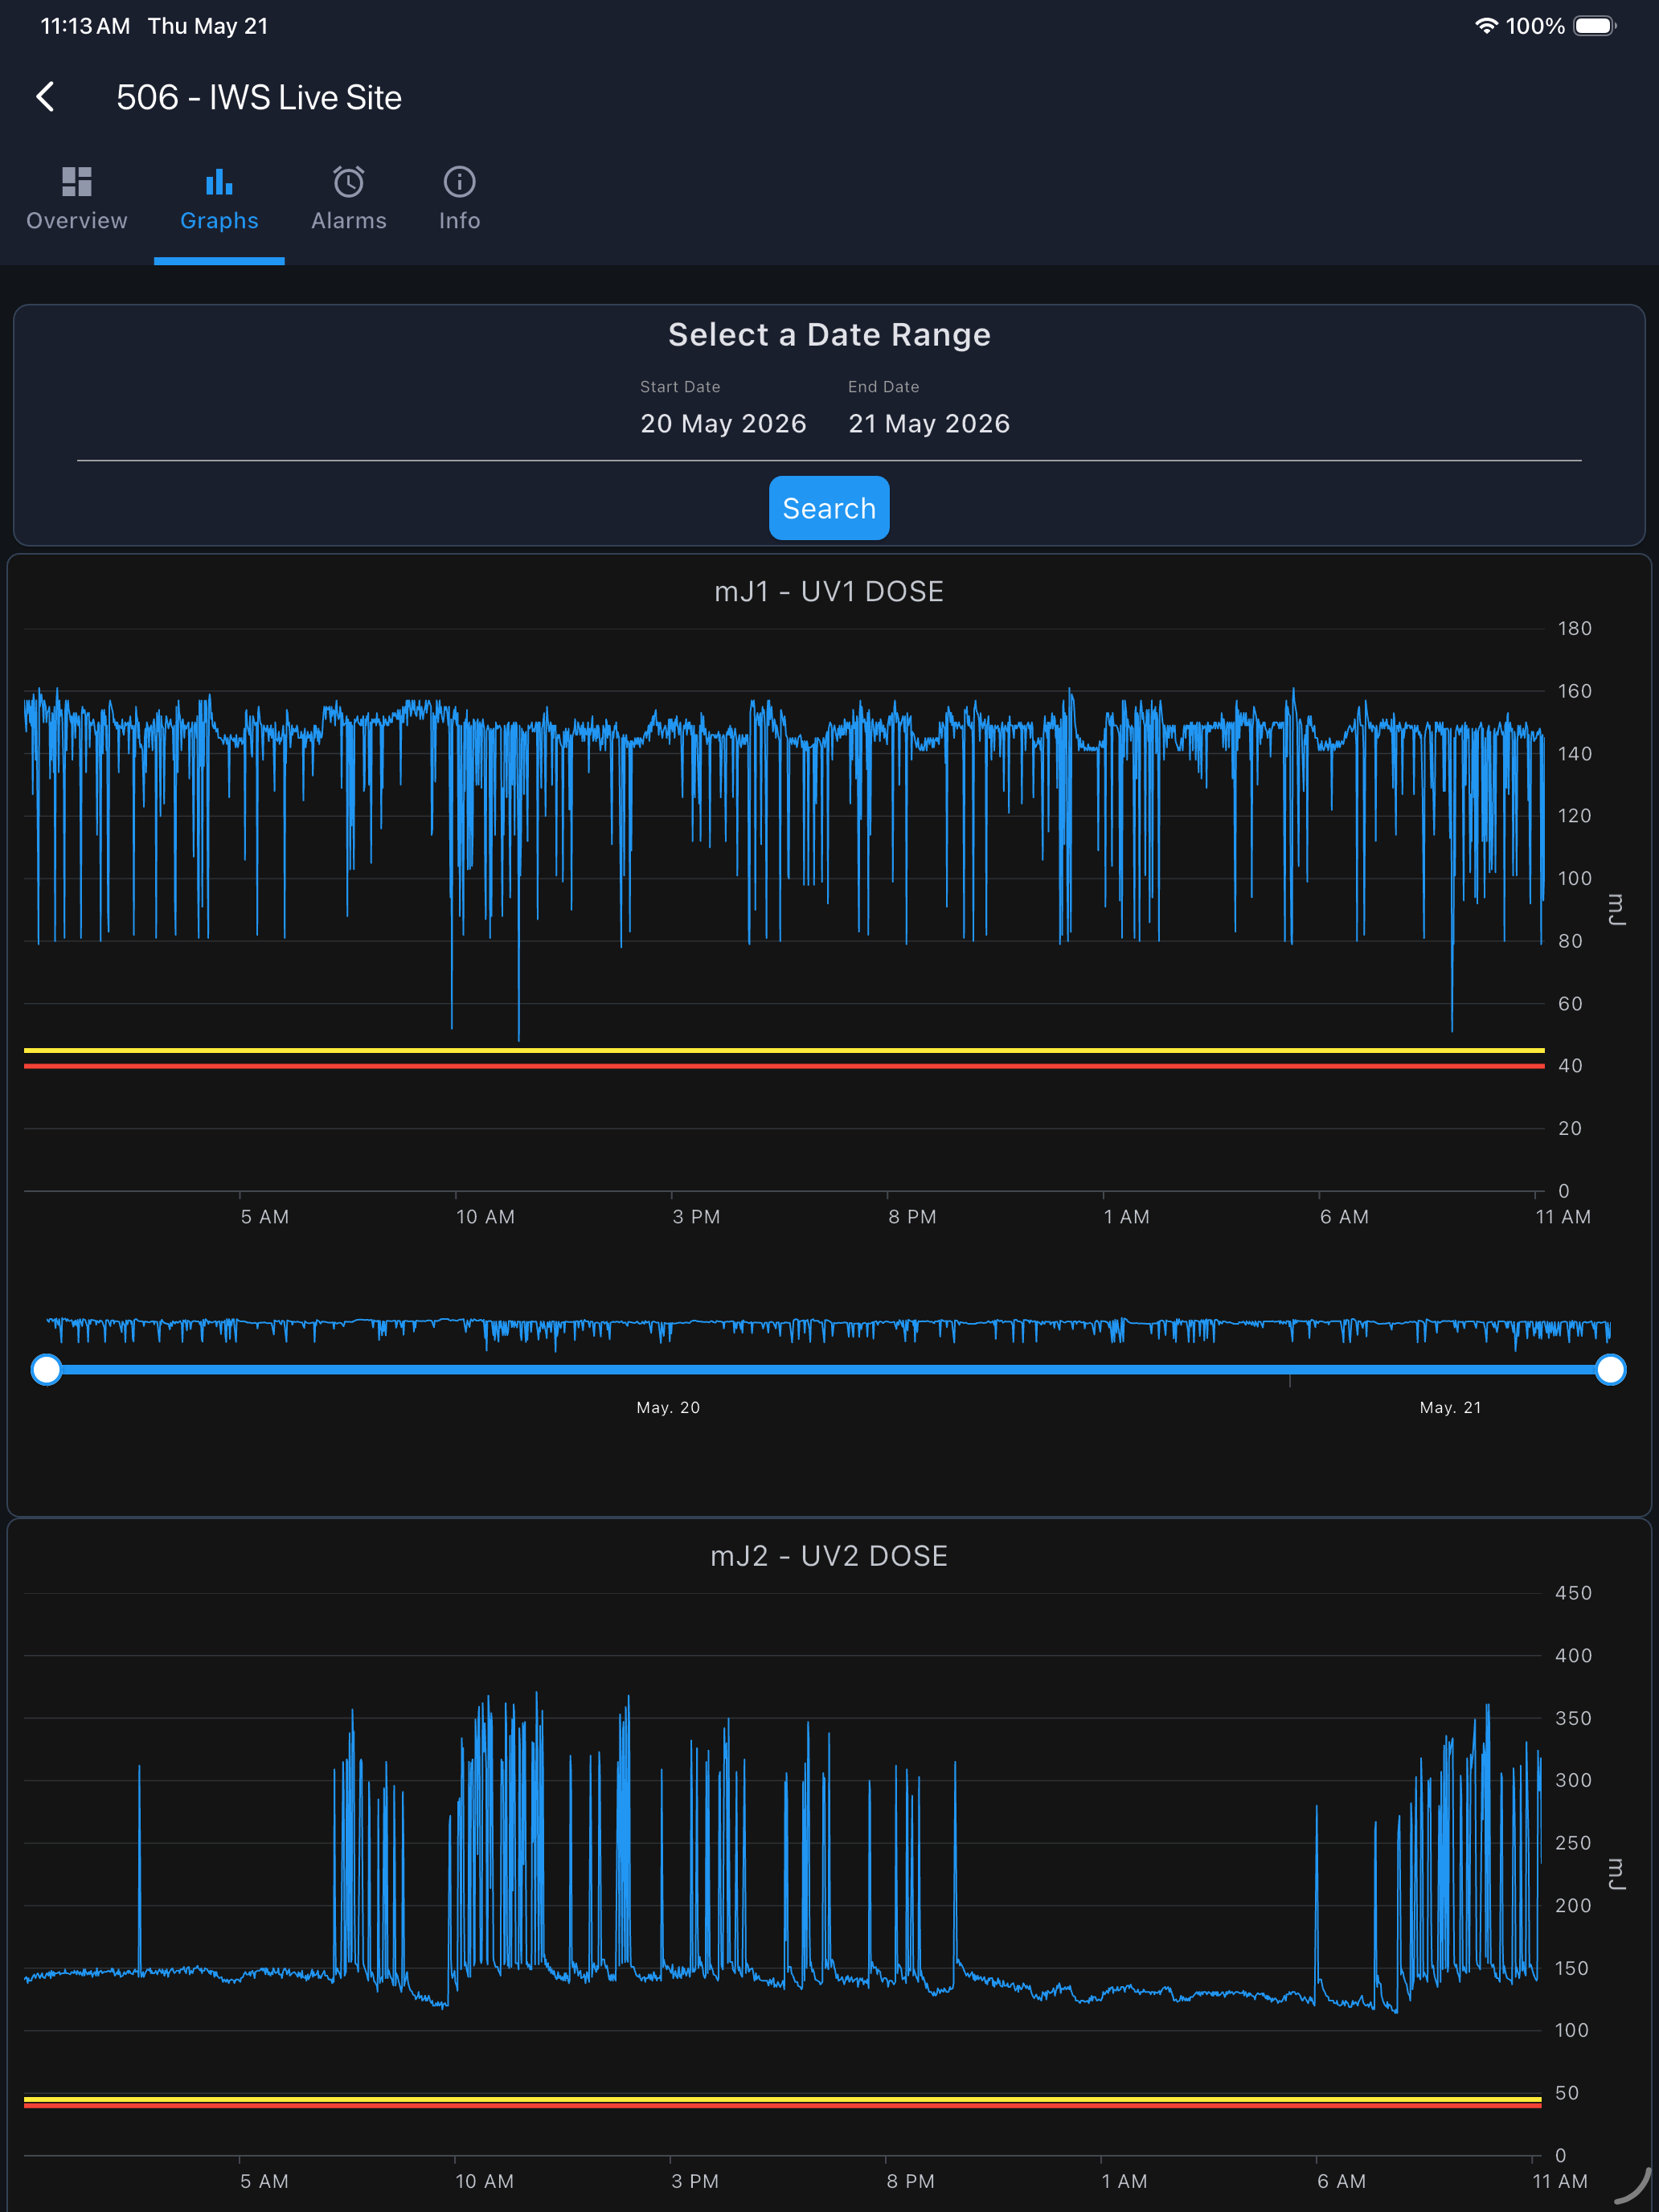Switch to the Alarms tab label

tap(348, 221)
